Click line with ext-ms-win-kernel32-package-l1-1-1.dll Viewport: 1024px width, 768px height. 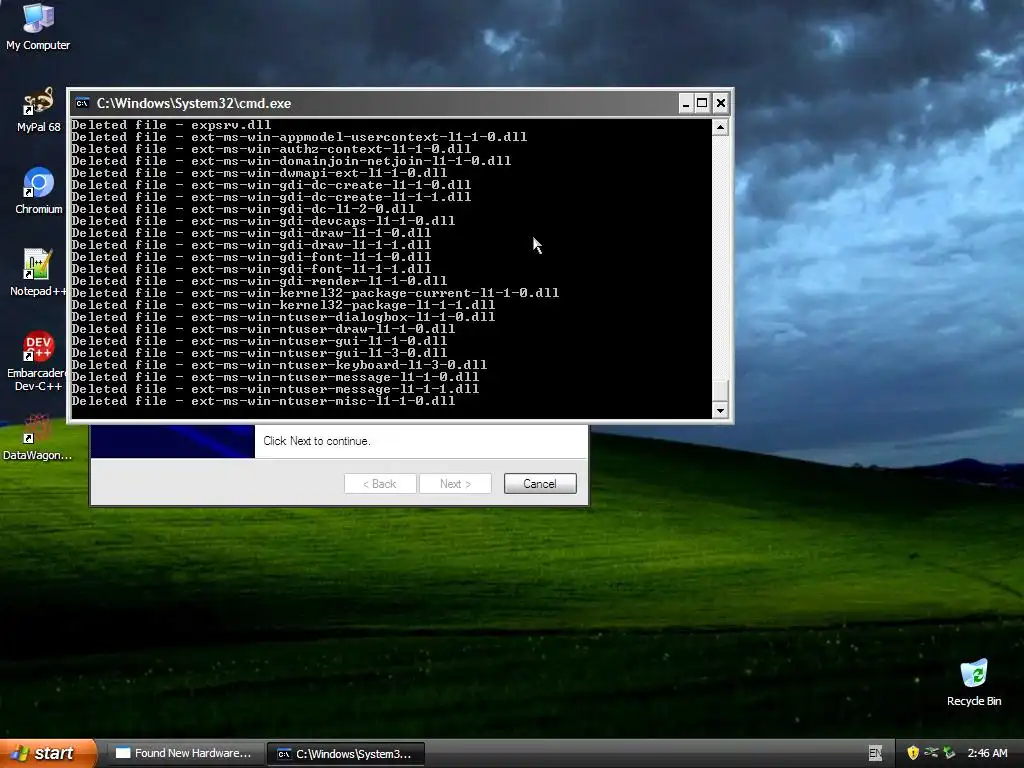283,305
